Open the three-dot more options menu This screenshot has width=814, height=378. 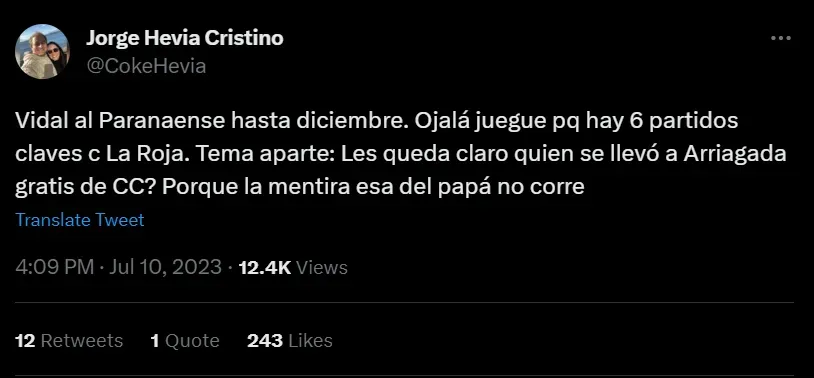coord(781,38)
